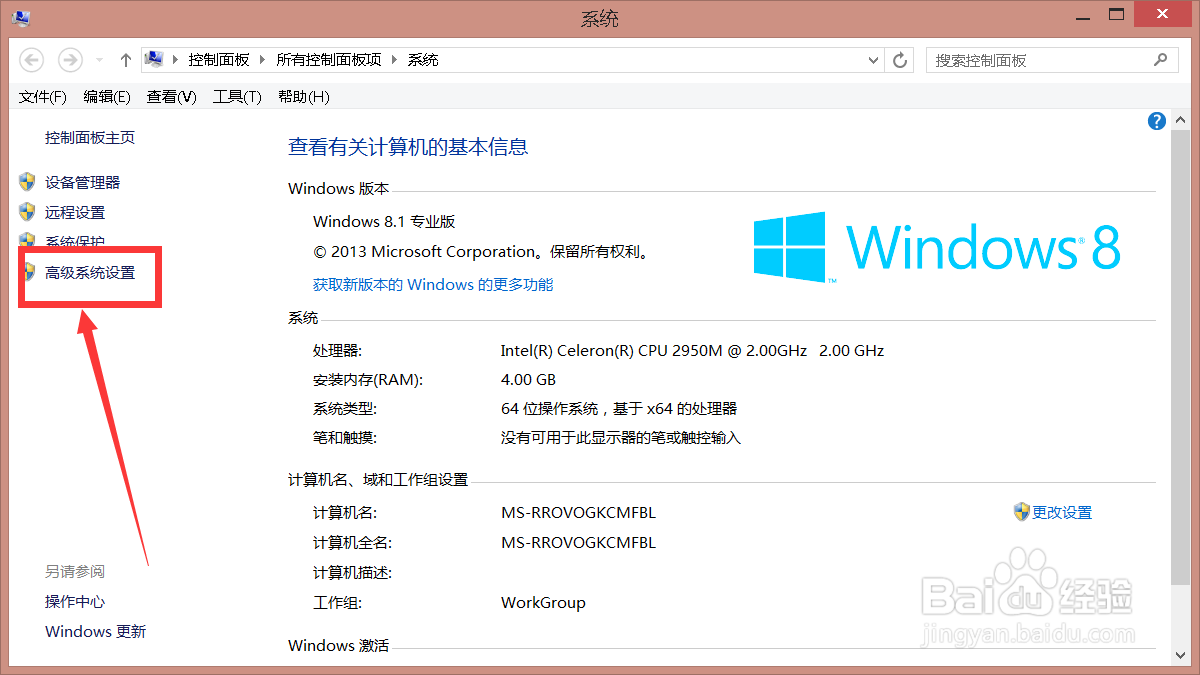Click the magnifier search icon

pos(1161,60)
